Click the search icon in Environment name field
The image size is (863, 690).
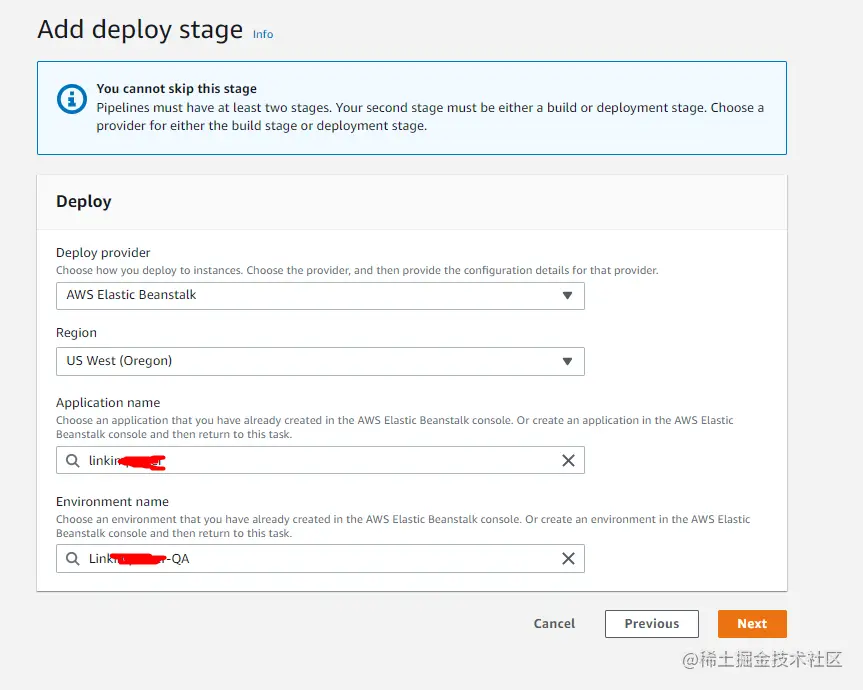coord(72,559)
